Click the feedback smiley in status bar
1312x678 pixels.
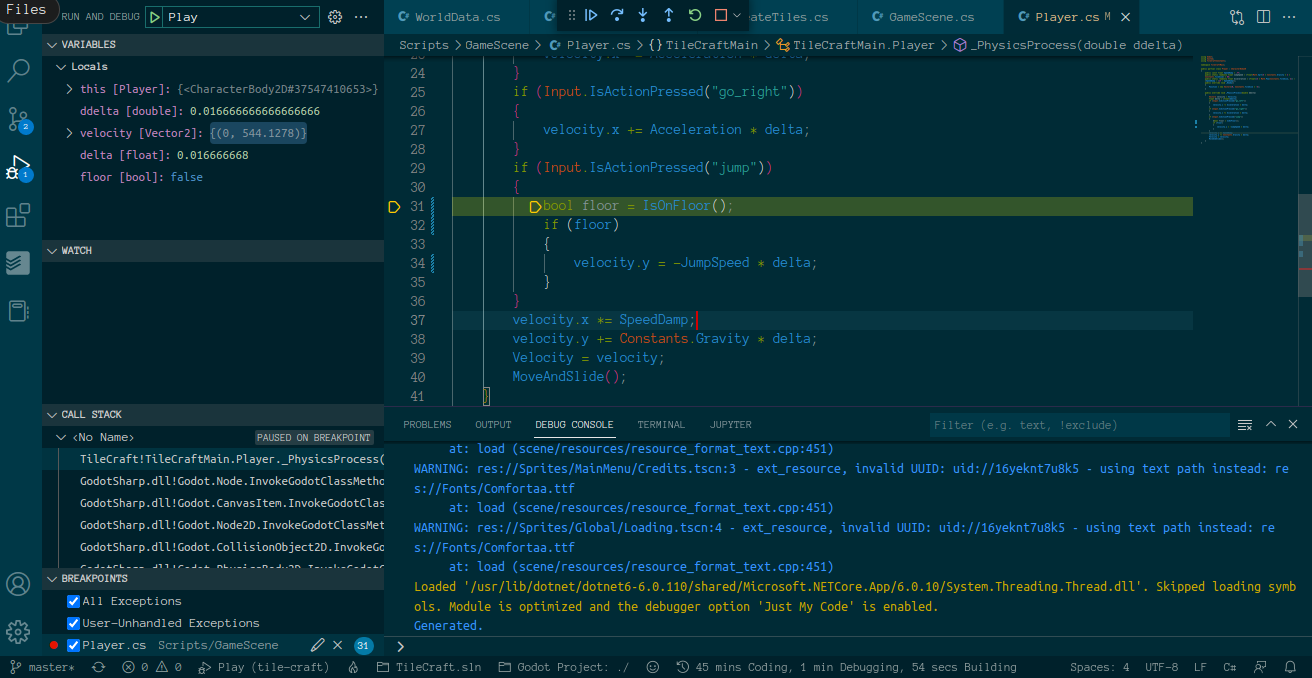click(653, 667)
